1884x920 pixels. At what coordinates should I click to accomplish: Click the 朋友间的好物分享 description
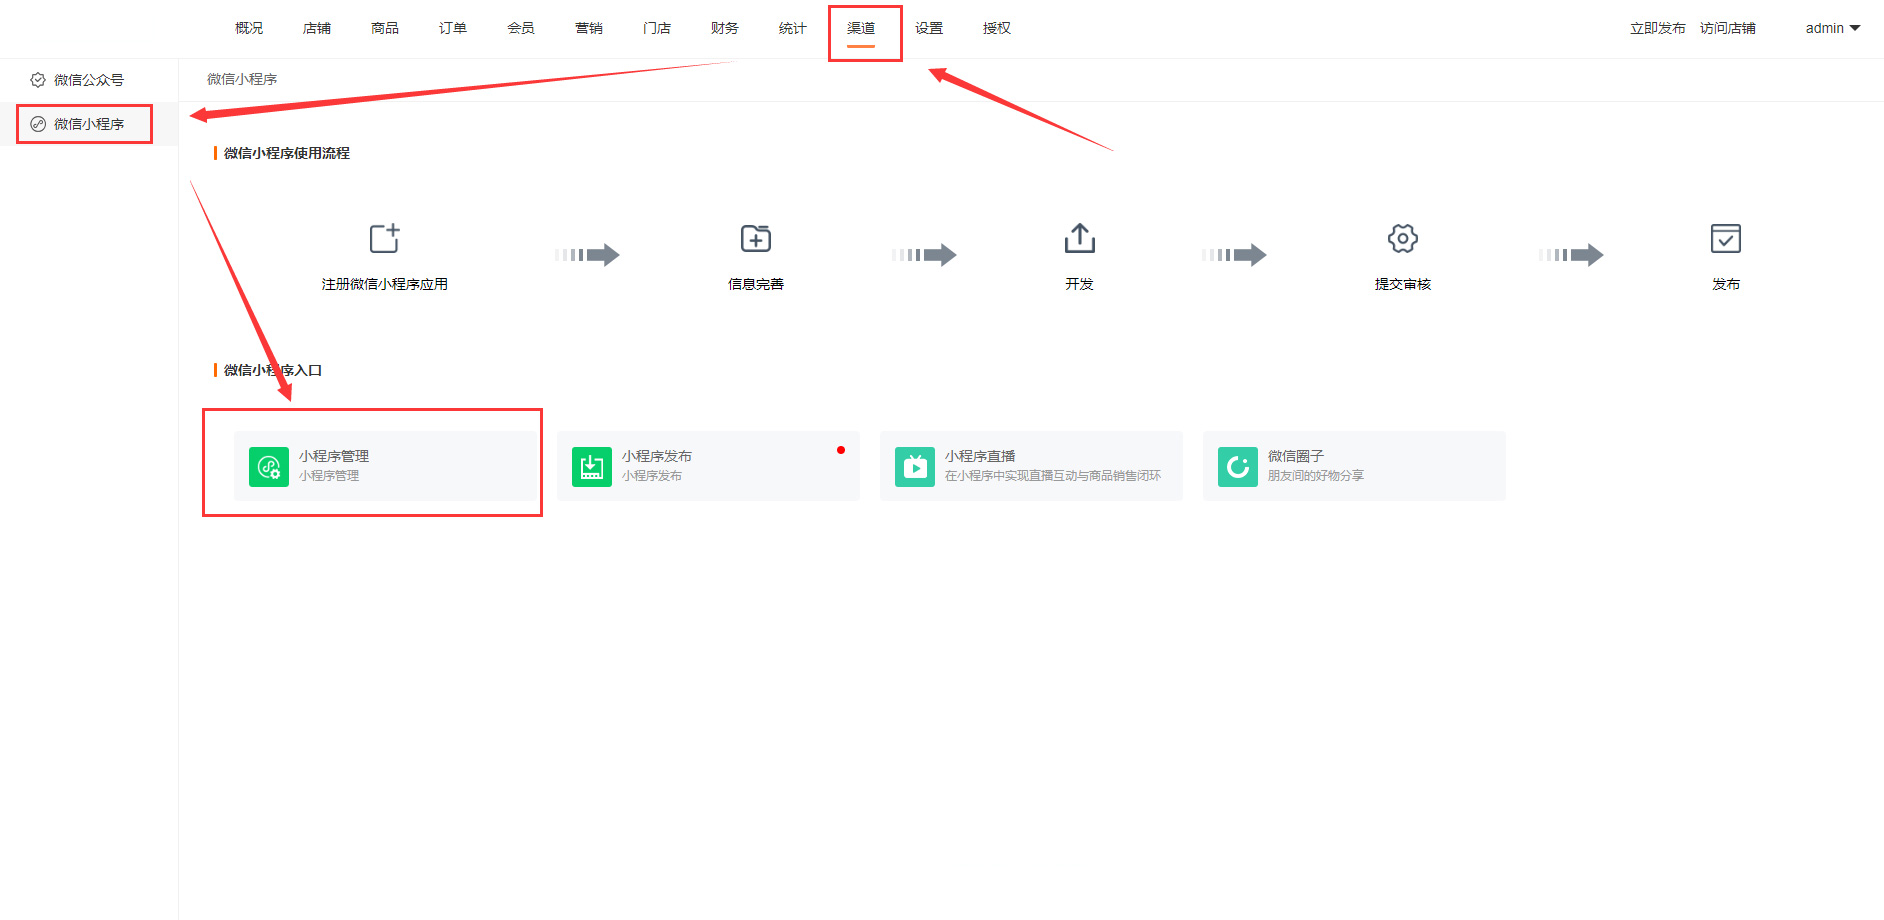click(x=1316, y=476)
